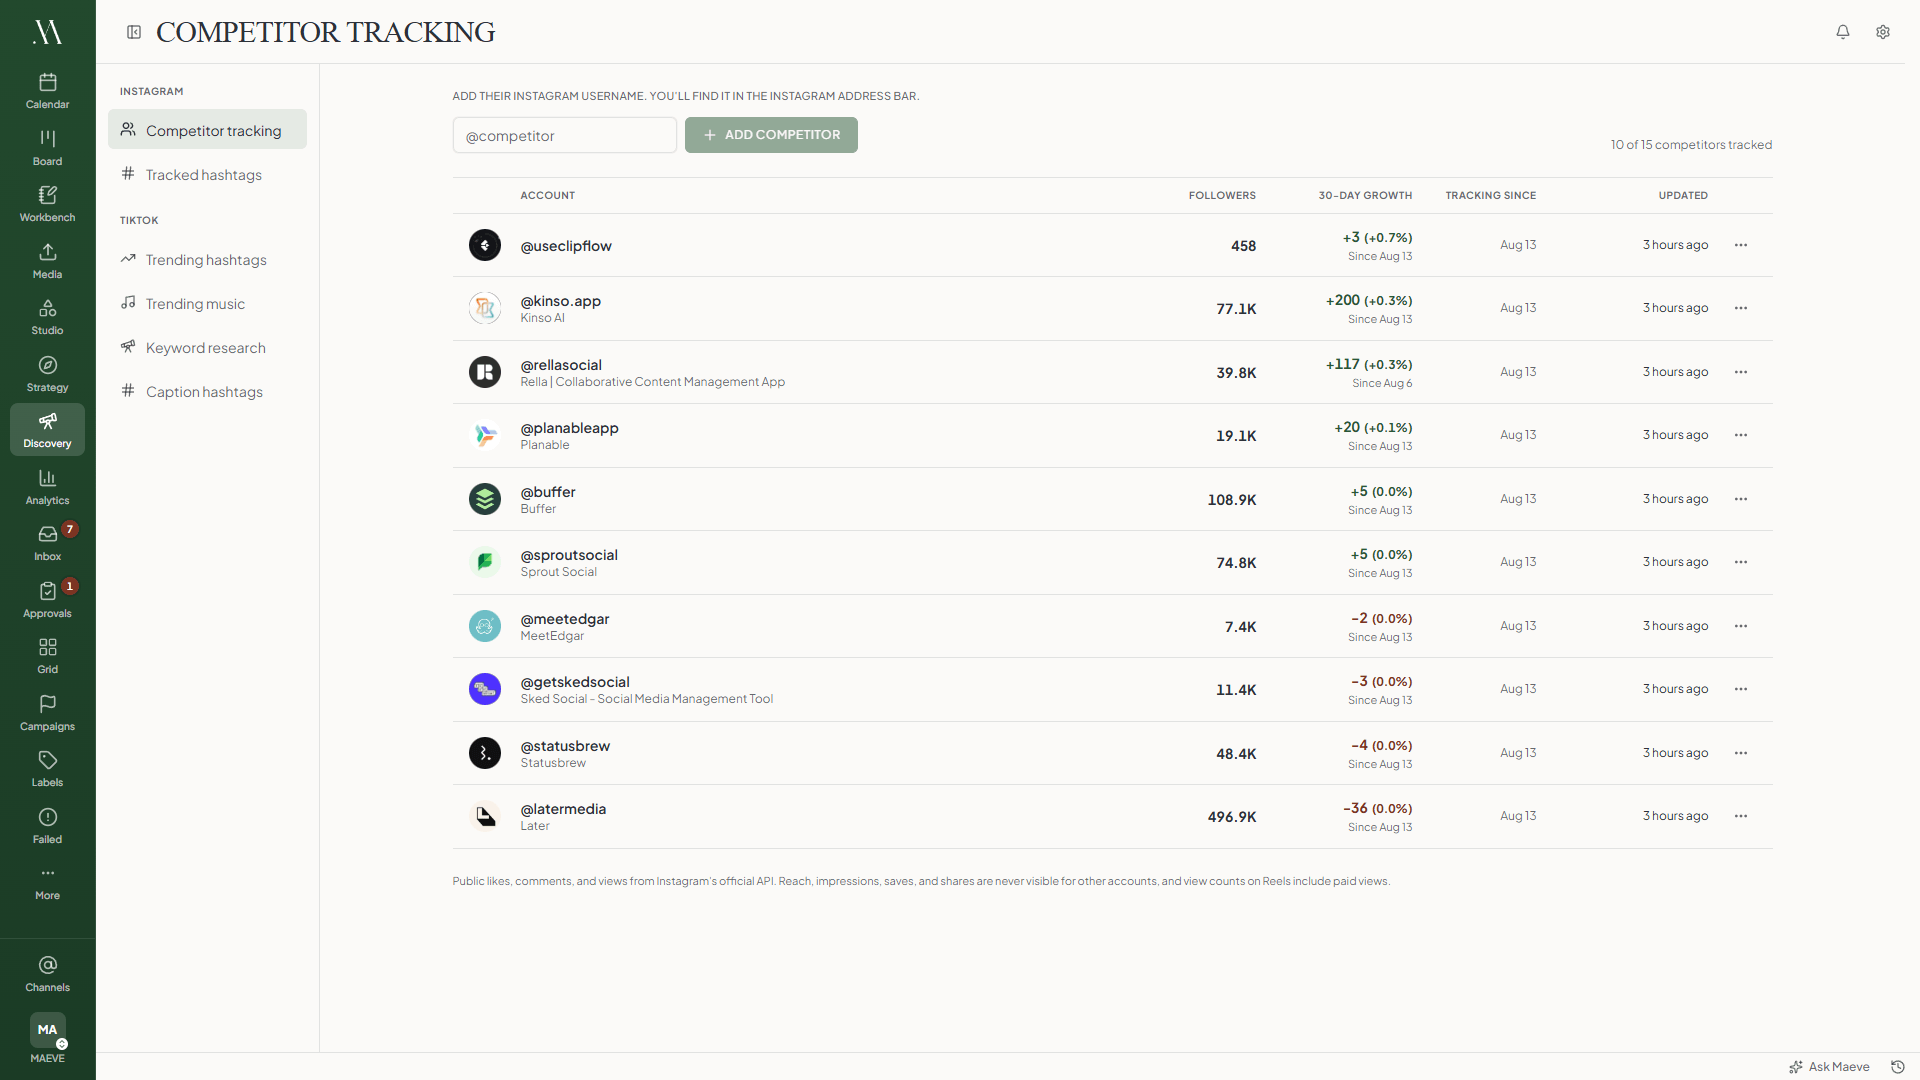Click '10 of 15 competitors tracked' text
The image size is (1920, 1080).
pos(1691,145)
